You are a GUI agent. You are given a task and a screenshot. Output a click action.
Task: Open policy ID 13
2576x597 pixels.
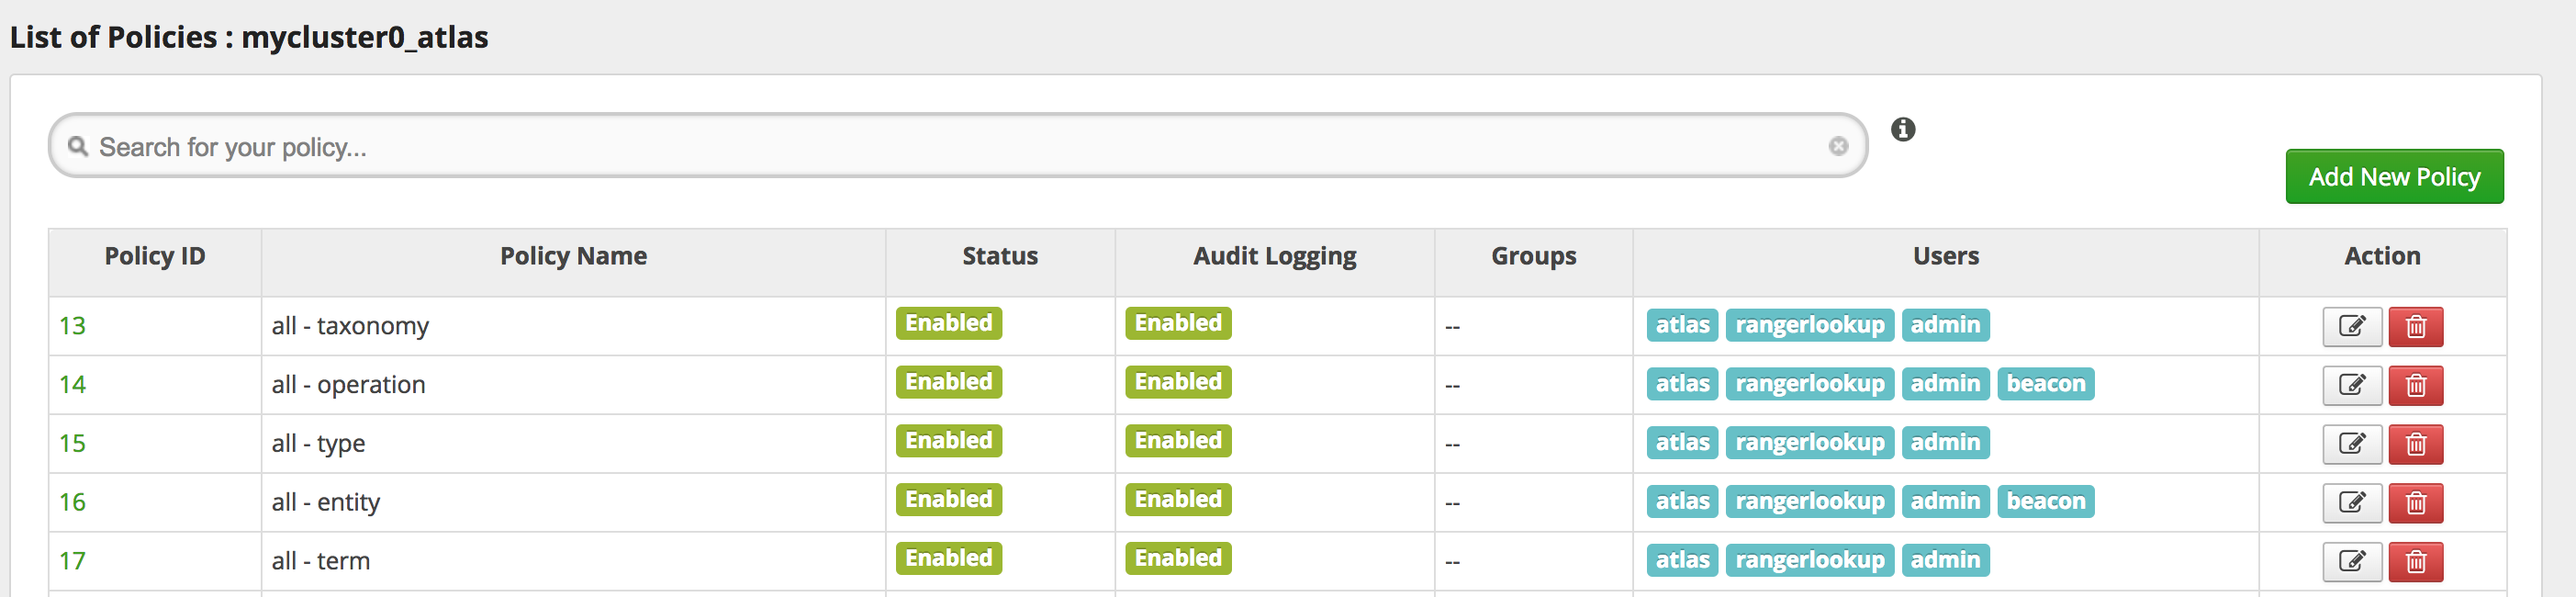[x=72, y=326]
